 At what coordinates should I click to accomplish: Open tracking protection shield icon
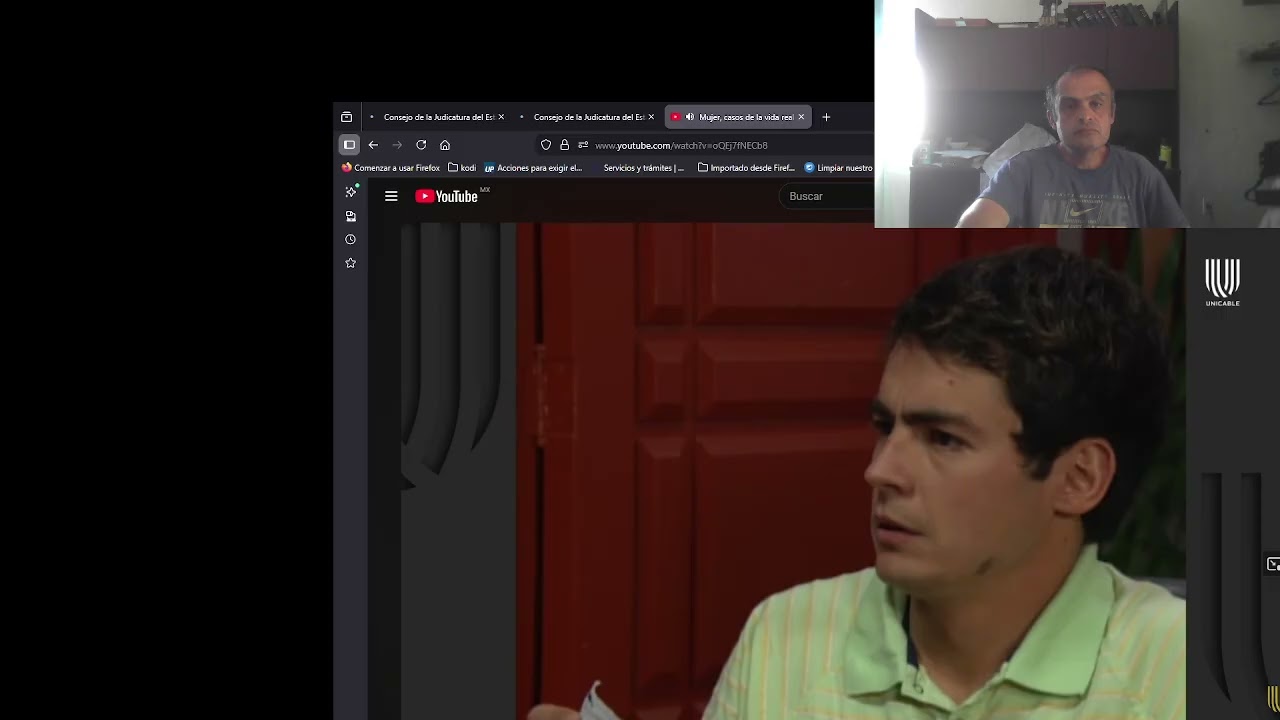click(546, 145)
